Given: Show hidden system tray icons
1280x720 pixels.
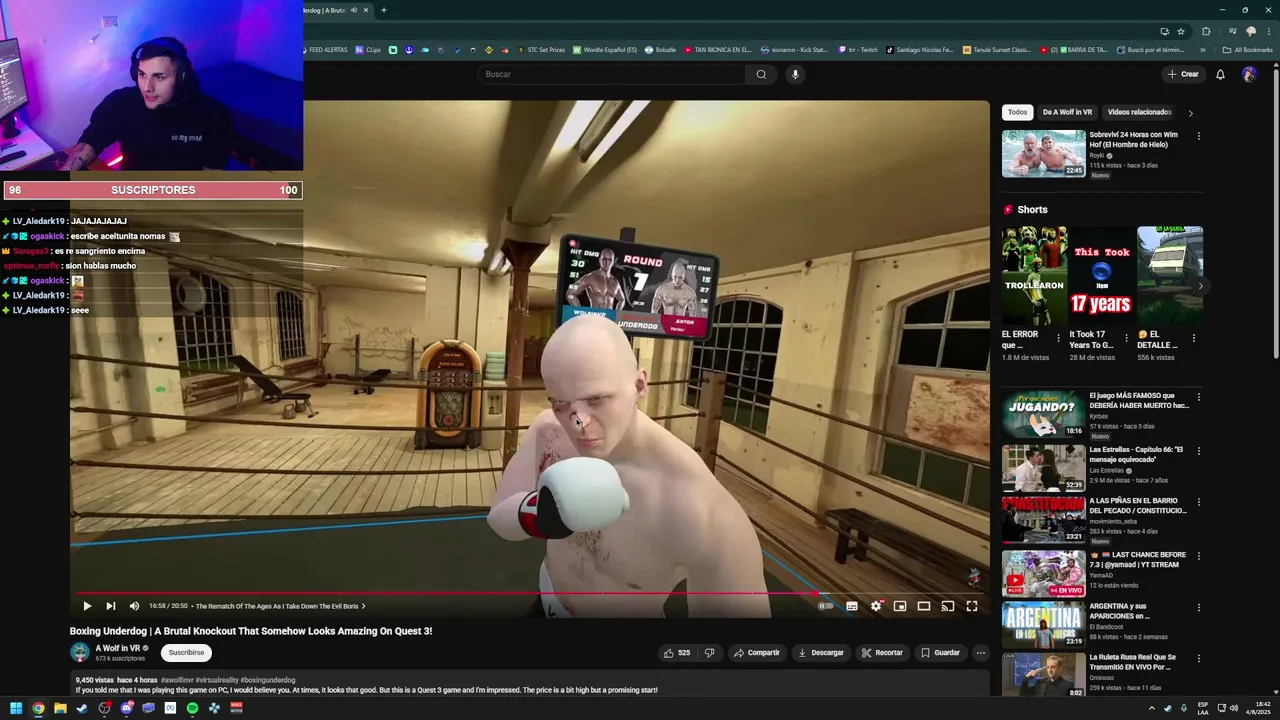Looking at the screenshot, I should (1151, 708).
